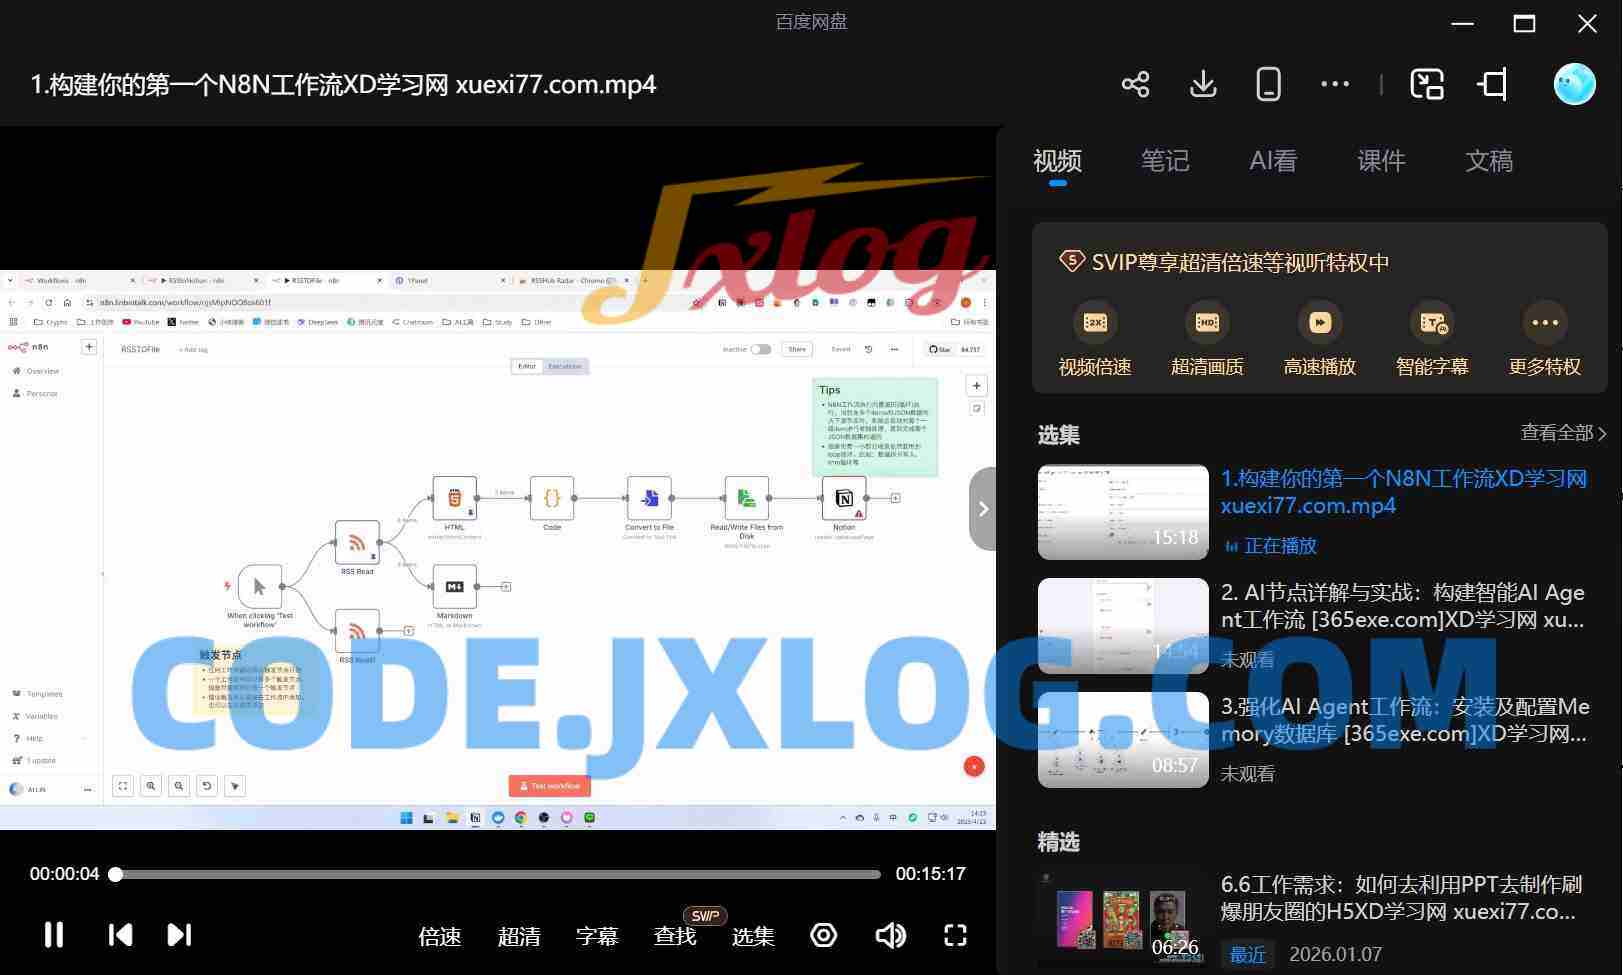This screenshot has width=1623, height=975.
Task: Skip to the previous video
Action: pos(120,935)
